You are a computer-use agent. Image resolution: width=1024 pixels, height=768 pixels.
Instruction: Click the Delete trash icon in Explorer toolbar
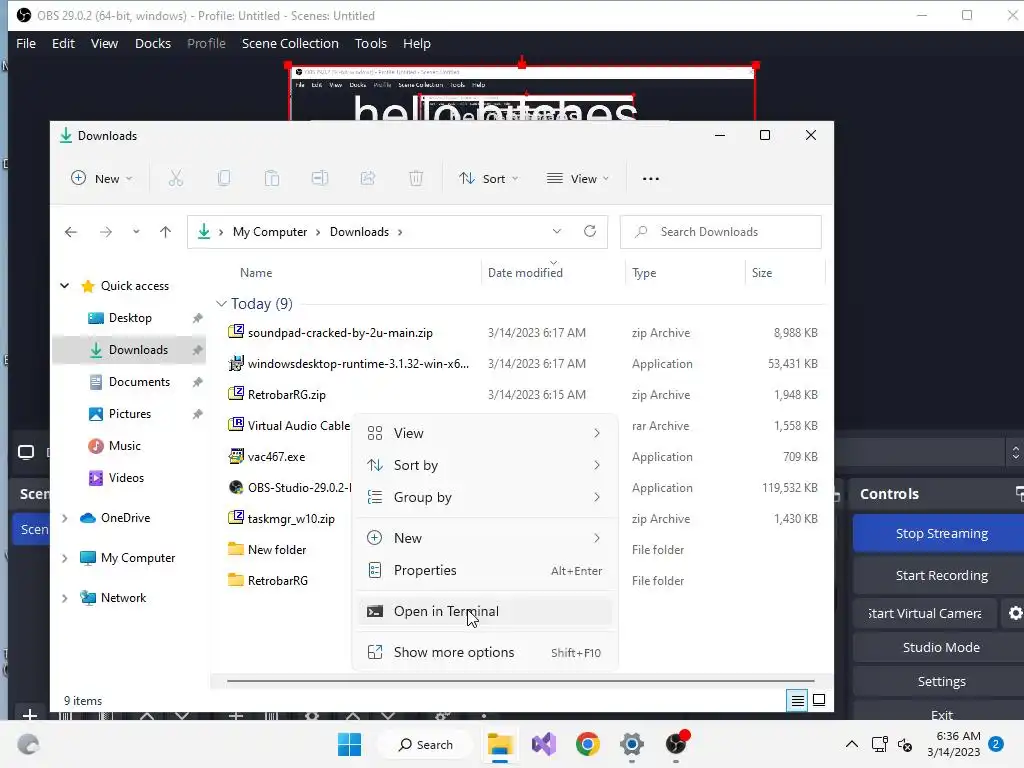[x=416, y=178]
